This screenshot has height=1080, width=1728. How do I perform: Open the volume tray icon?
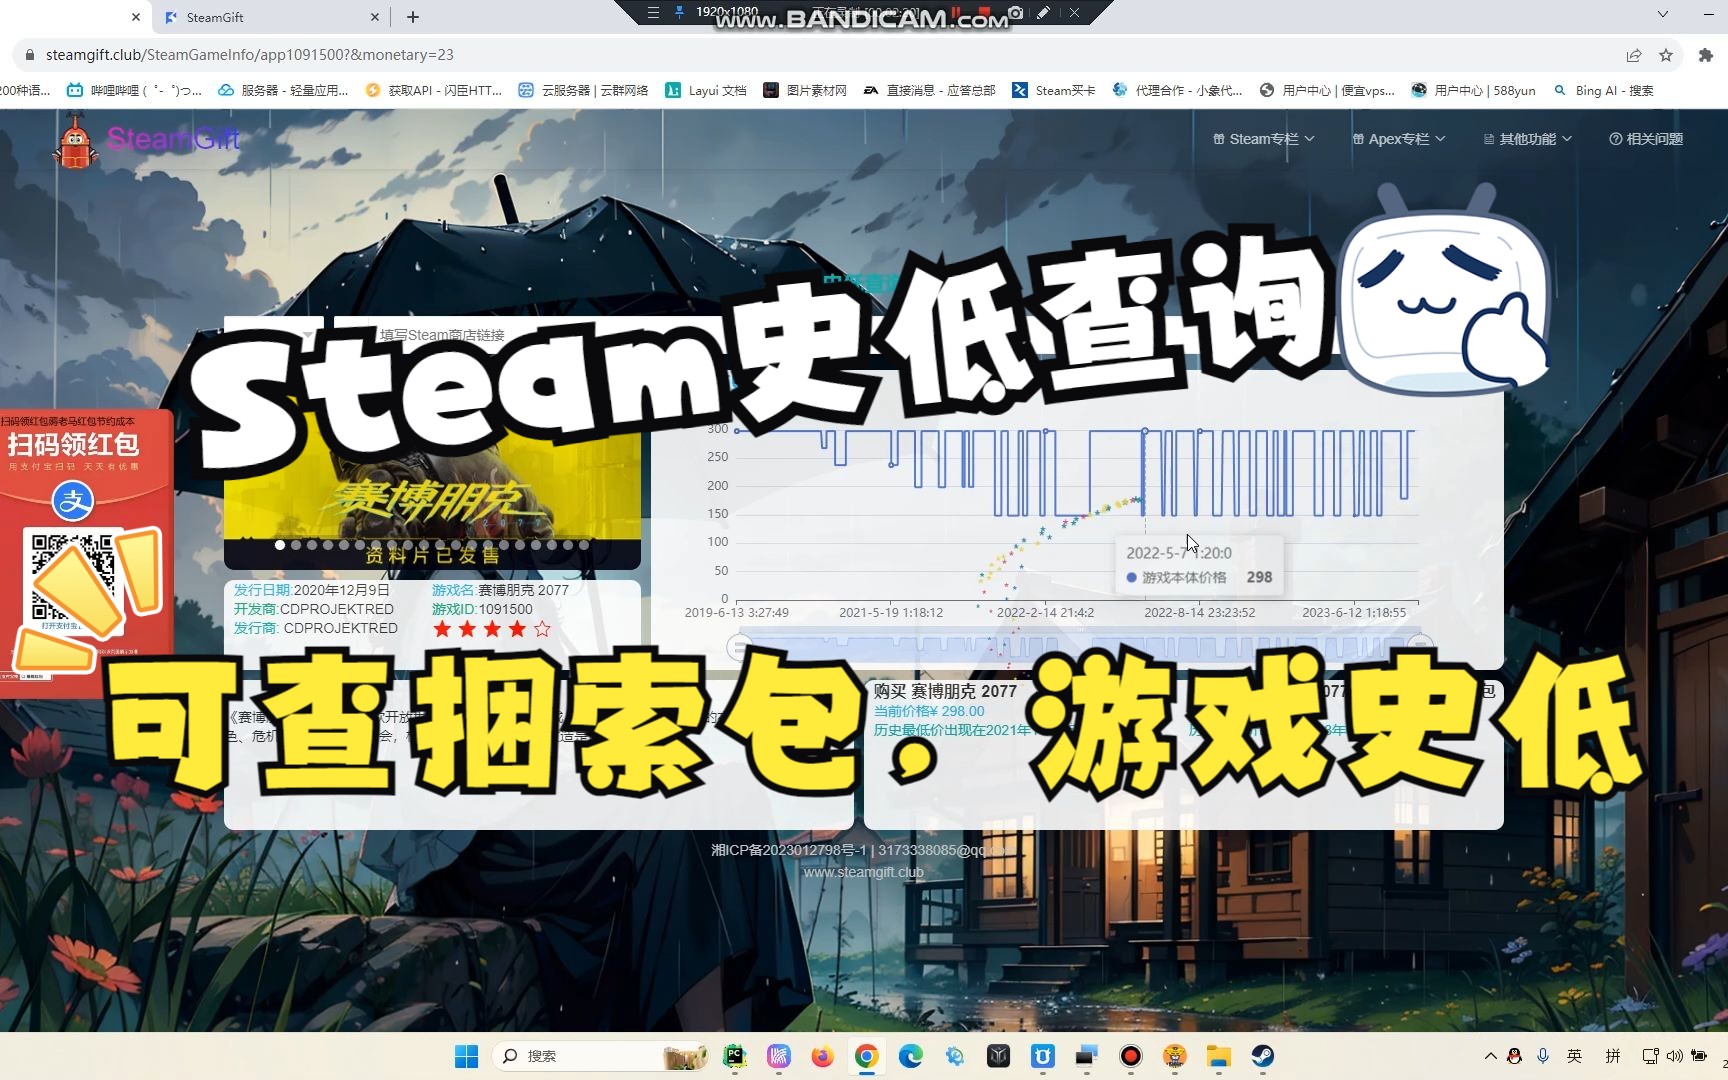point(1675,1056)
